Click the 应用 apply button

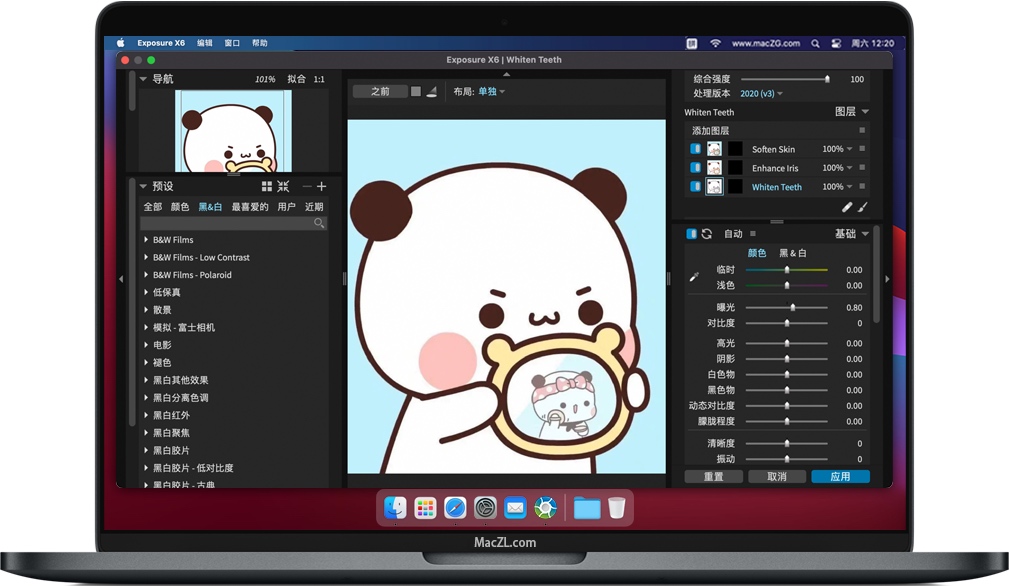click(x=840, y=476)
